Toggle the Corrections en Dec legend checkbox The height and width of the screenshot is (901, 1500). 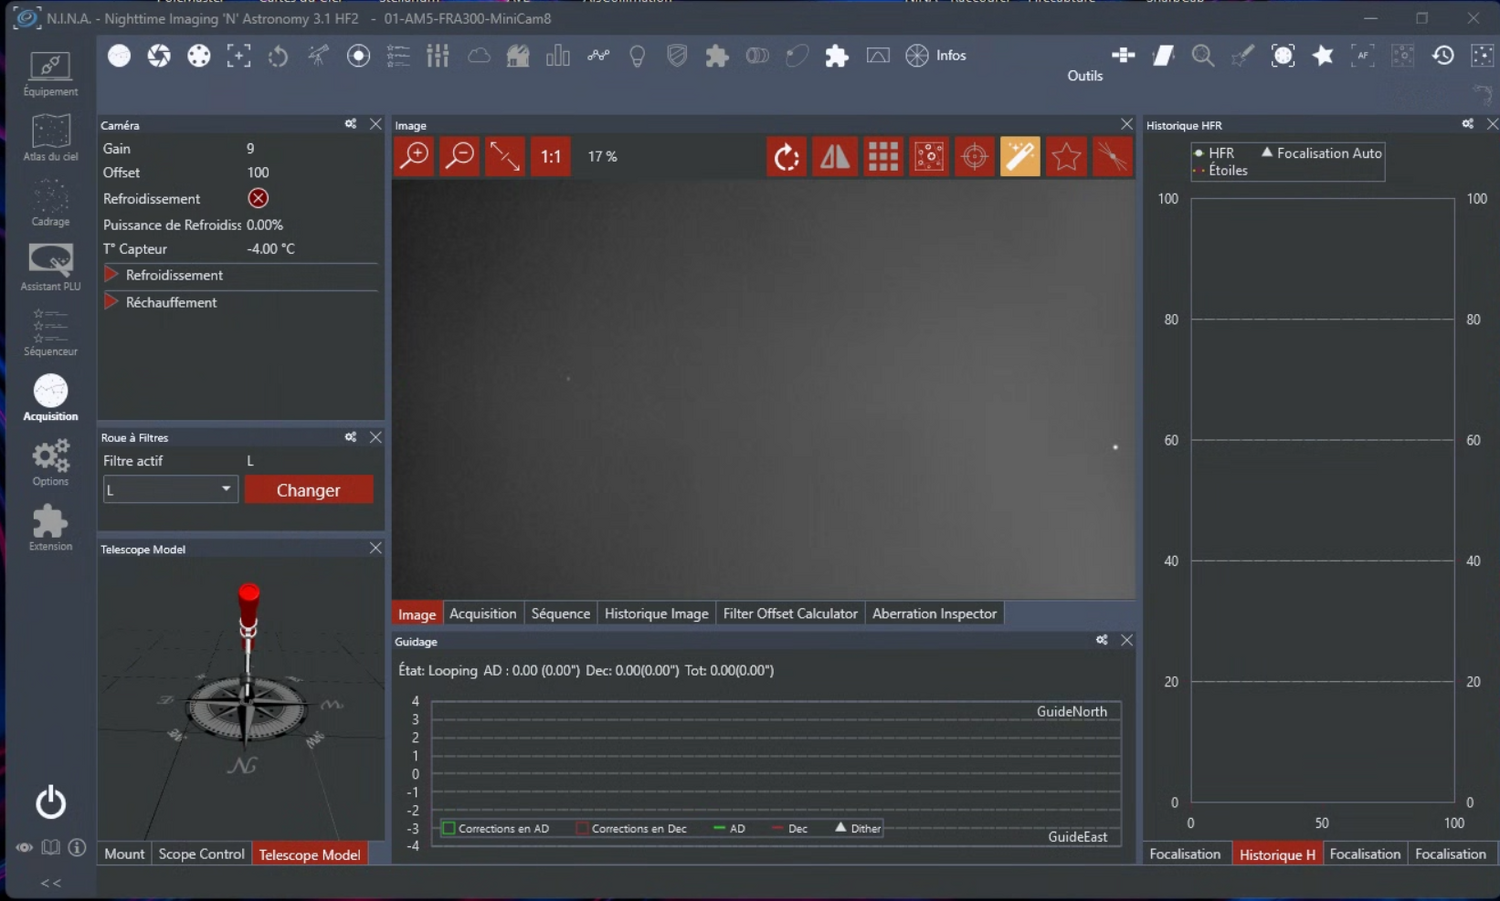(582, 828)
